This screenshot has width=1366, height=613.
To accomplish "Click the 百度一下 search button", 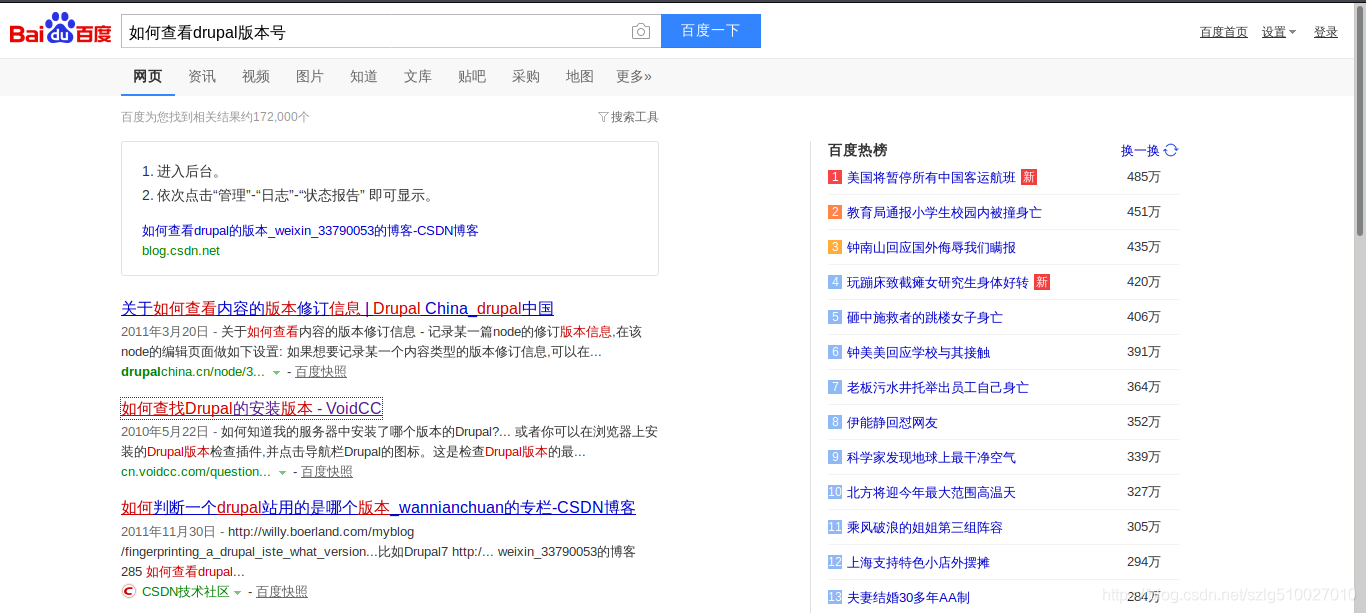I will (x=711, y=31).
